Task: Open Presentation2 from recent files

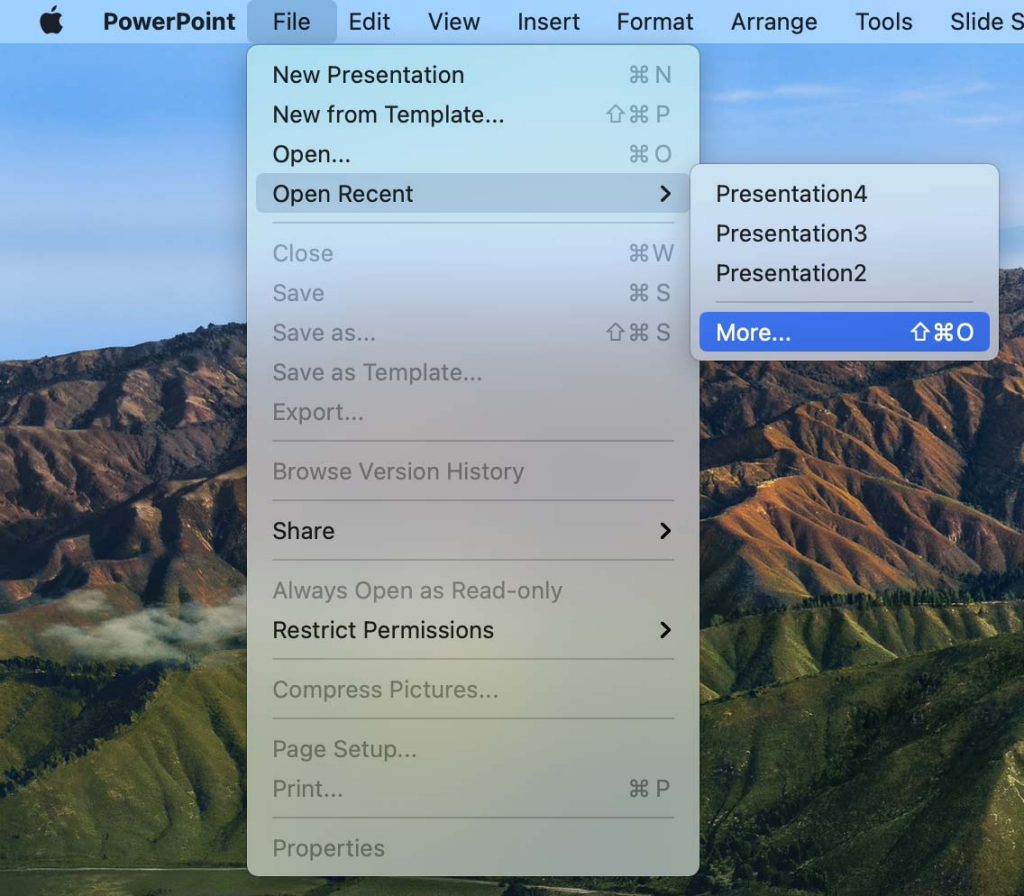Action: point(790,273)
